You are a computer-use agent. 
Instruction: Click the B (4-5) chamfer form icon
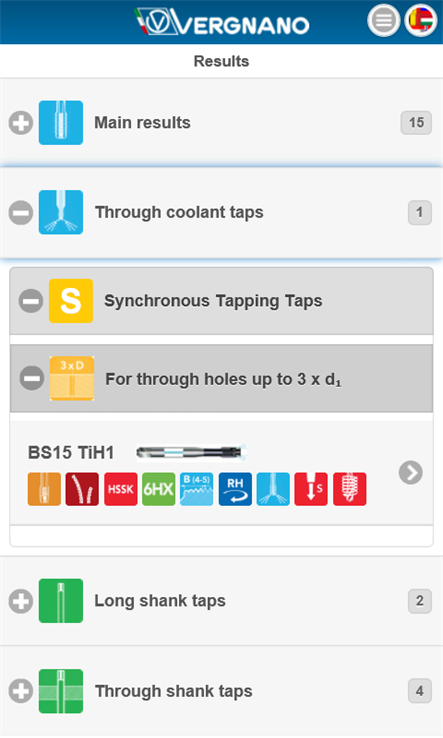[197, 489]
